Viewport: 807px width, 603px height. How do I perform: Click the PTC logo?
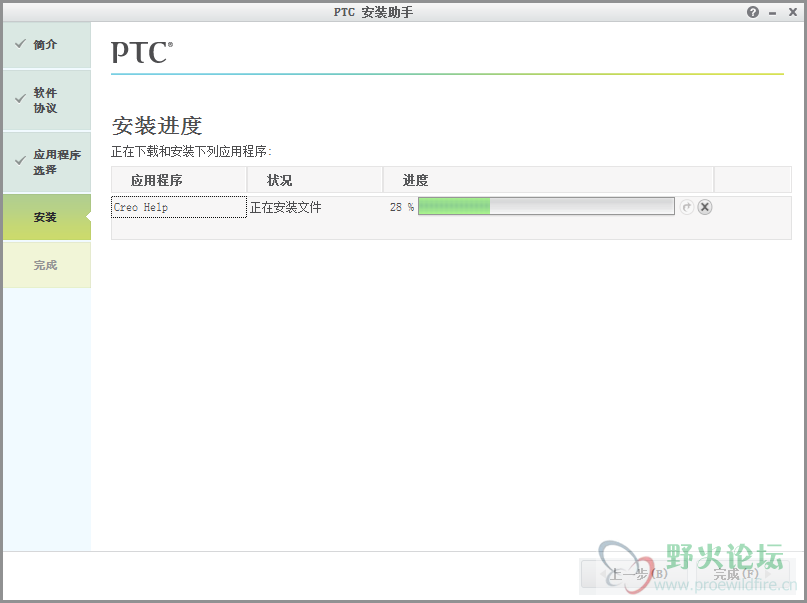(142, 52)
